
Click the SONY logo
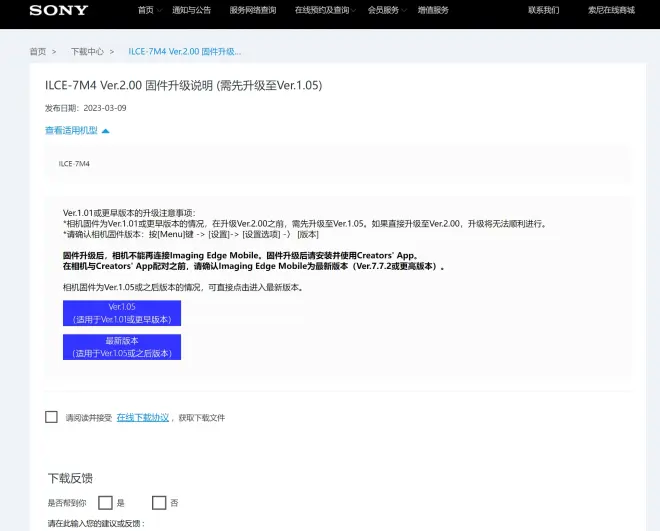[58, 11]
